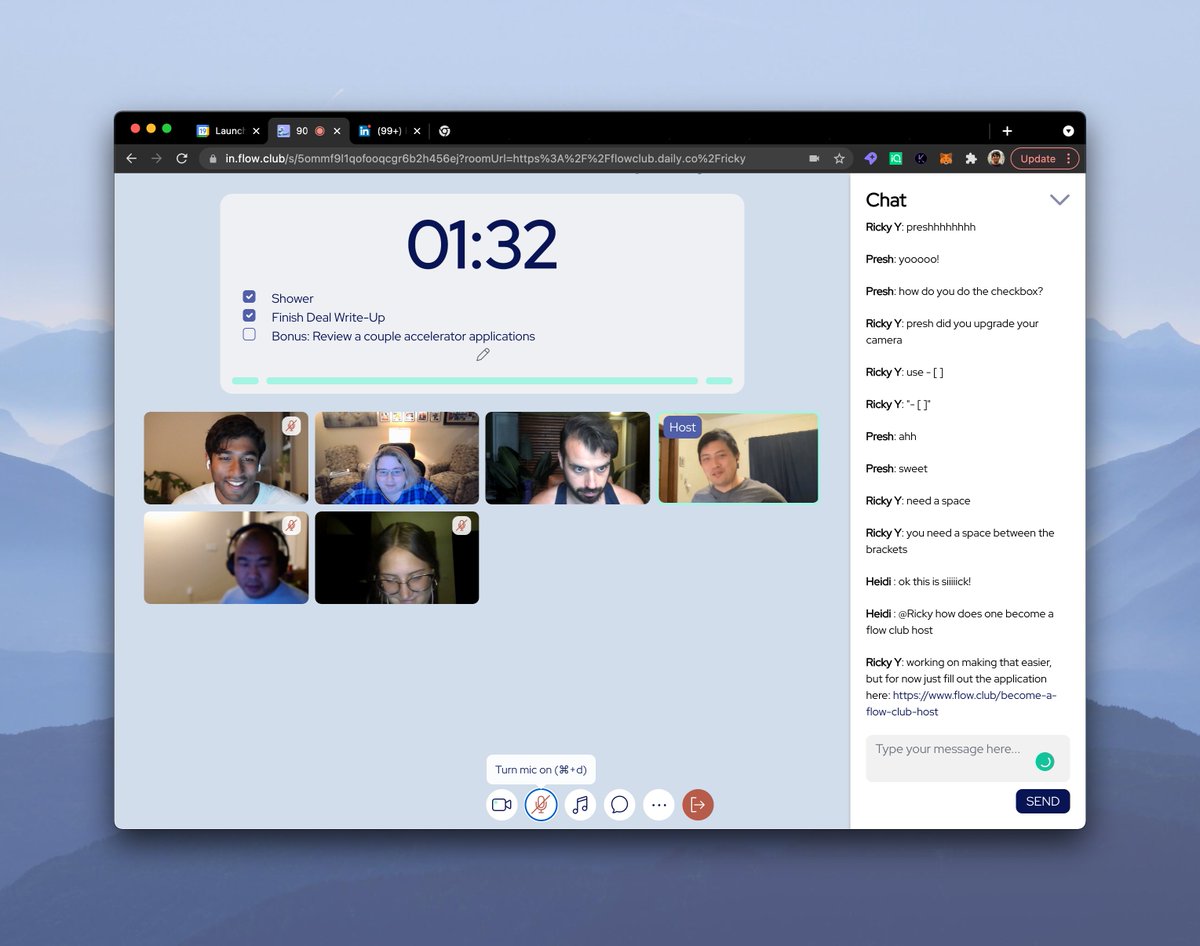Screen dimensions: 1200x946
Task: Close the Launch tab
Action: [x=256, y=131]
